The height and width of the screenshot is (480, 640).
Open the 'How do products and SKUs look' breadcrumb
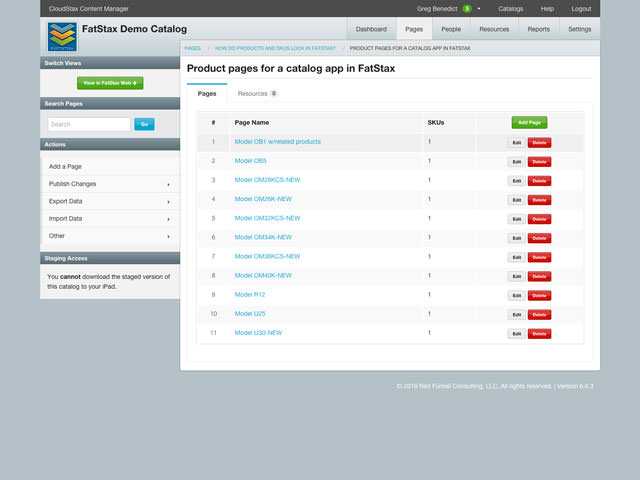coord(275,48)
